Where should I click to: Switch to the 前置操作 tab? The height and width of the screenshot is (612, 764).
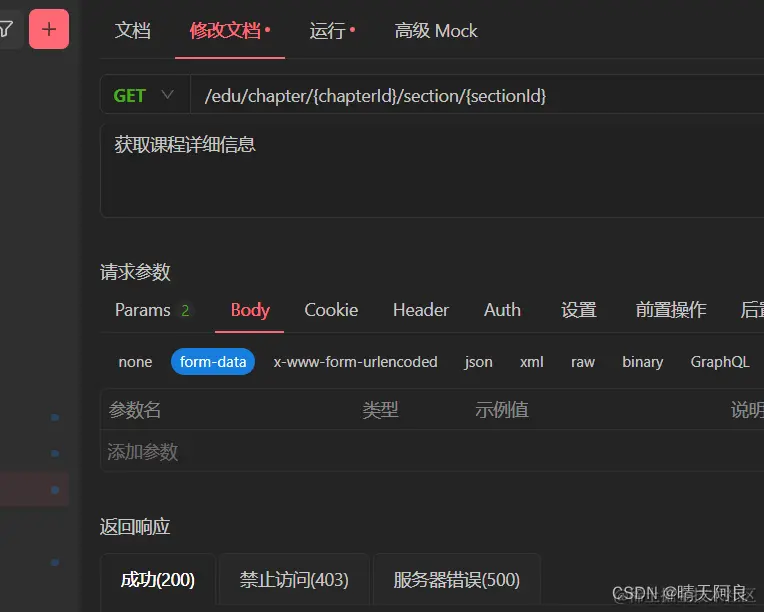click(671, 310)
